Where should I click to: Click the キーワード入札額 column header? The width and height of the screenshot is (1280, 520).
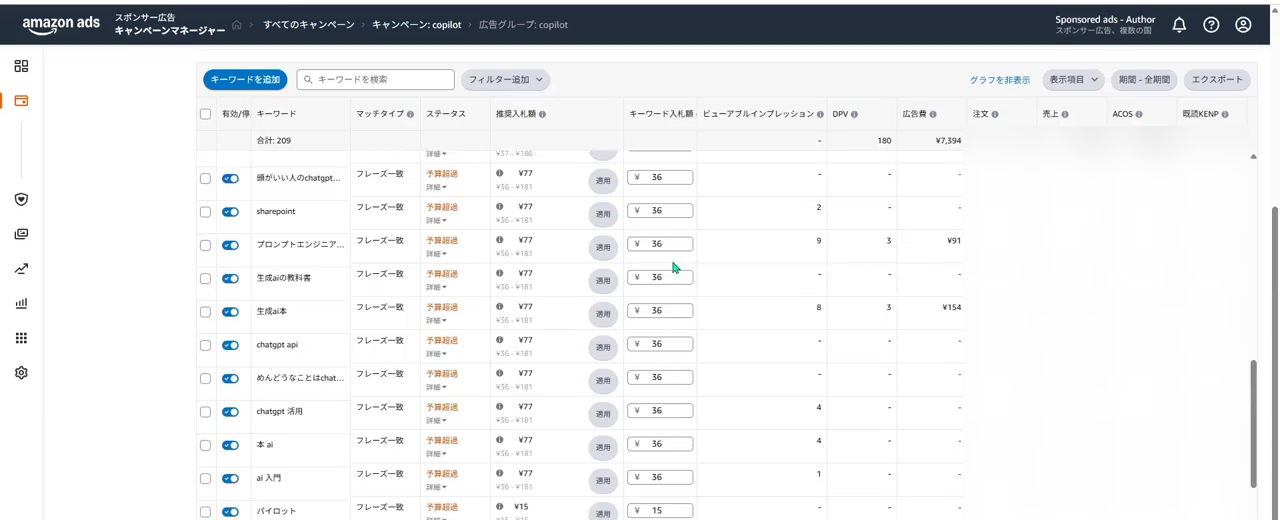660,114
